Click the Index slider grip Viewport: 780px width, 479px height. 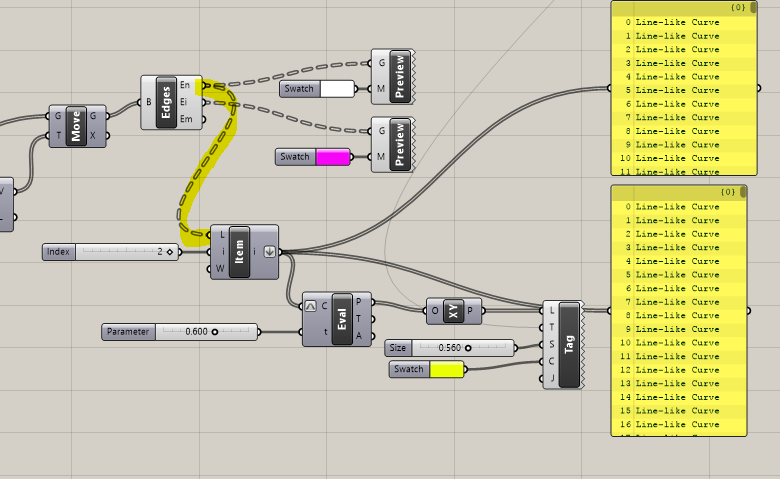coord(170,252)
